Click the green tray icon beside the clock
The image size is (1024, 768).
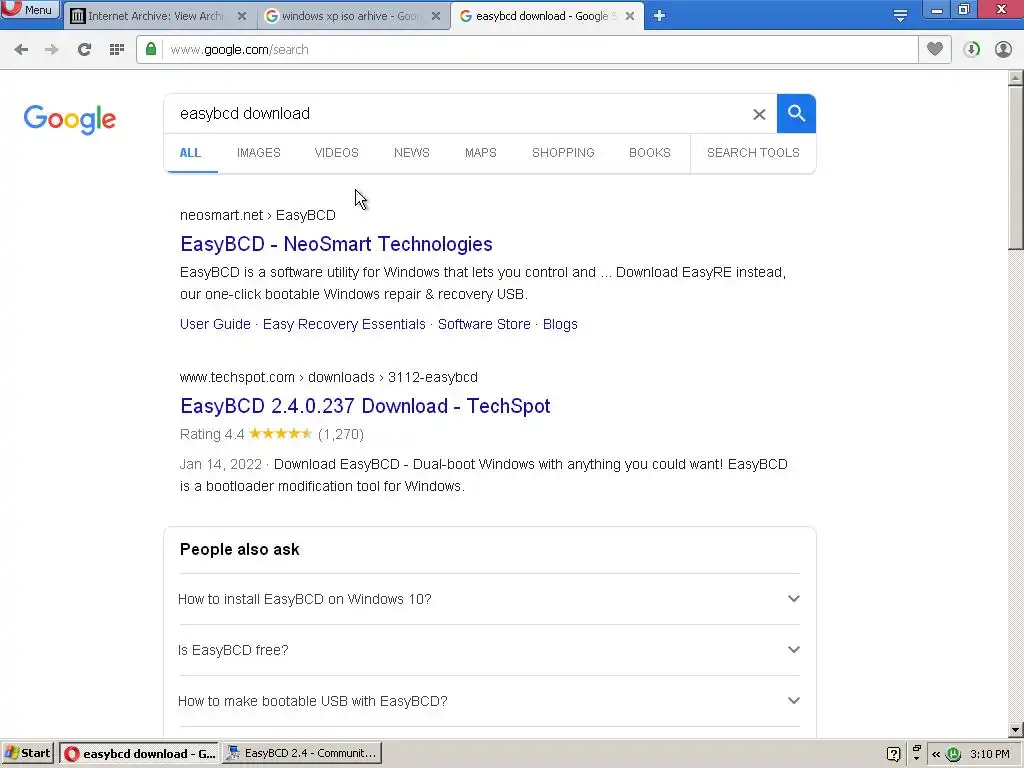(953, 754)
